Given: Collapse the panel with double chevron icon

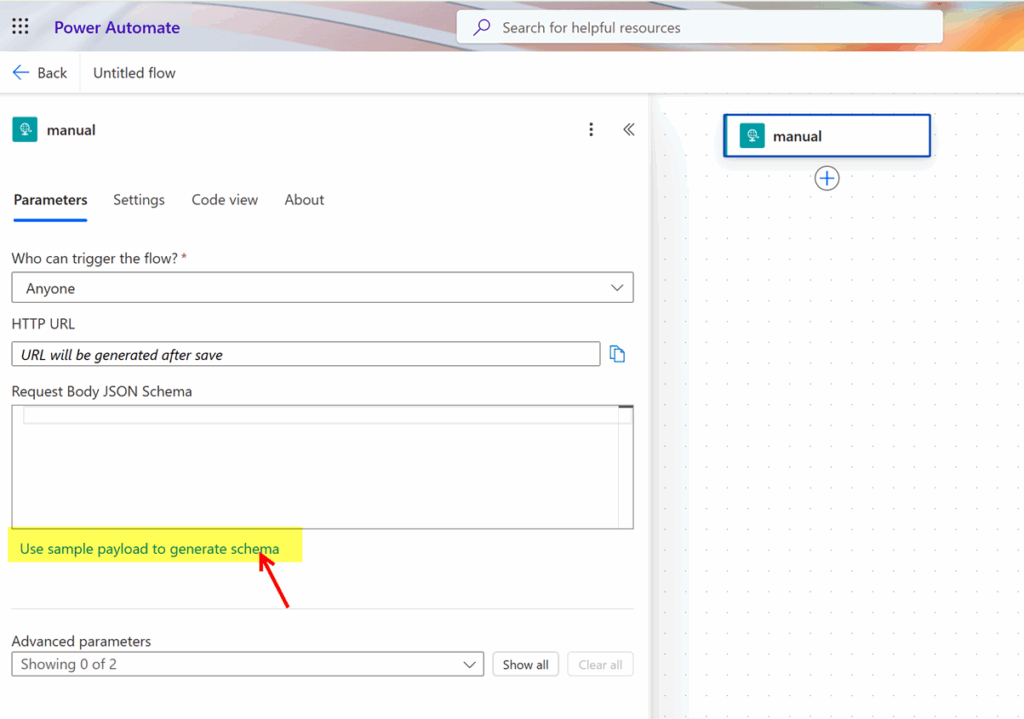Looking at the screenshot, I should (x=629, y=129).
